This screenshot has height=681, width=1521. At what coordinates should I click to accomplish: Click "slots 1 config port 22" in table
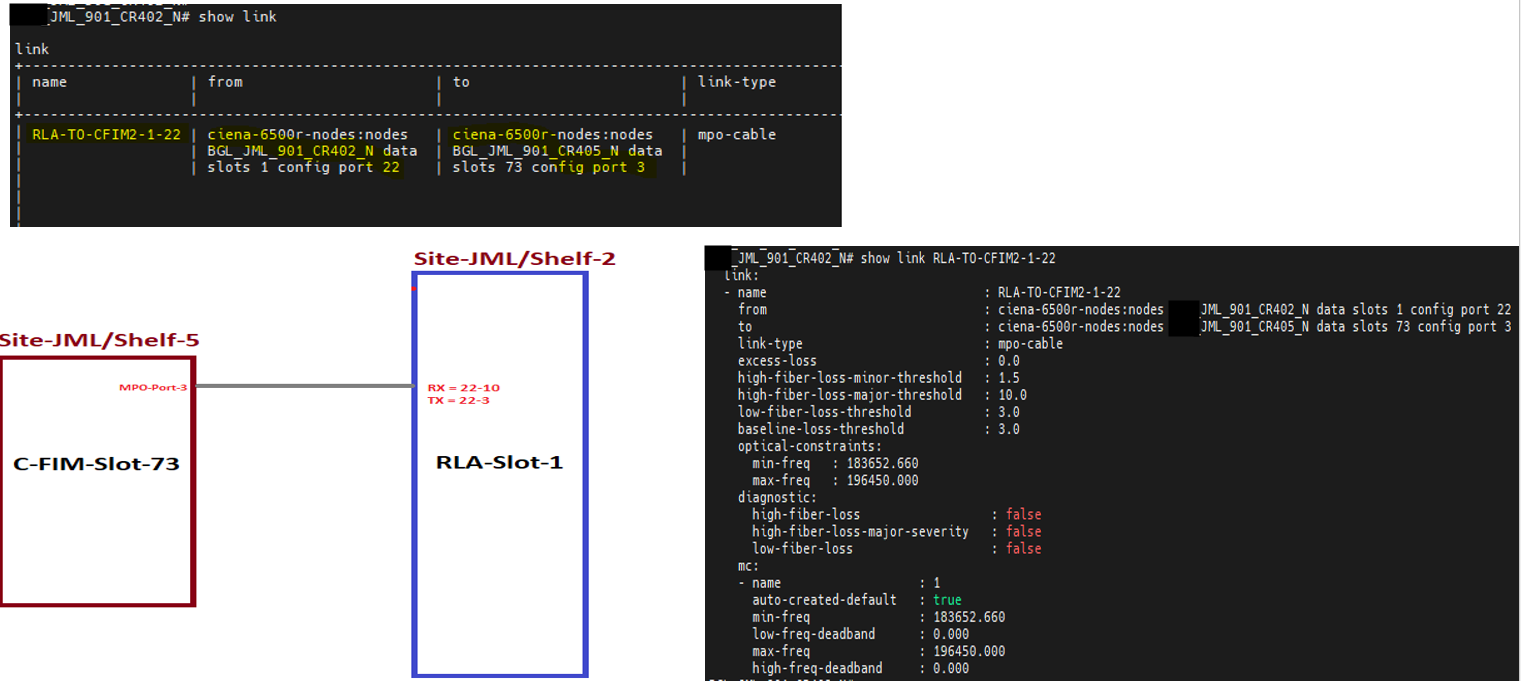coord(304,167)
